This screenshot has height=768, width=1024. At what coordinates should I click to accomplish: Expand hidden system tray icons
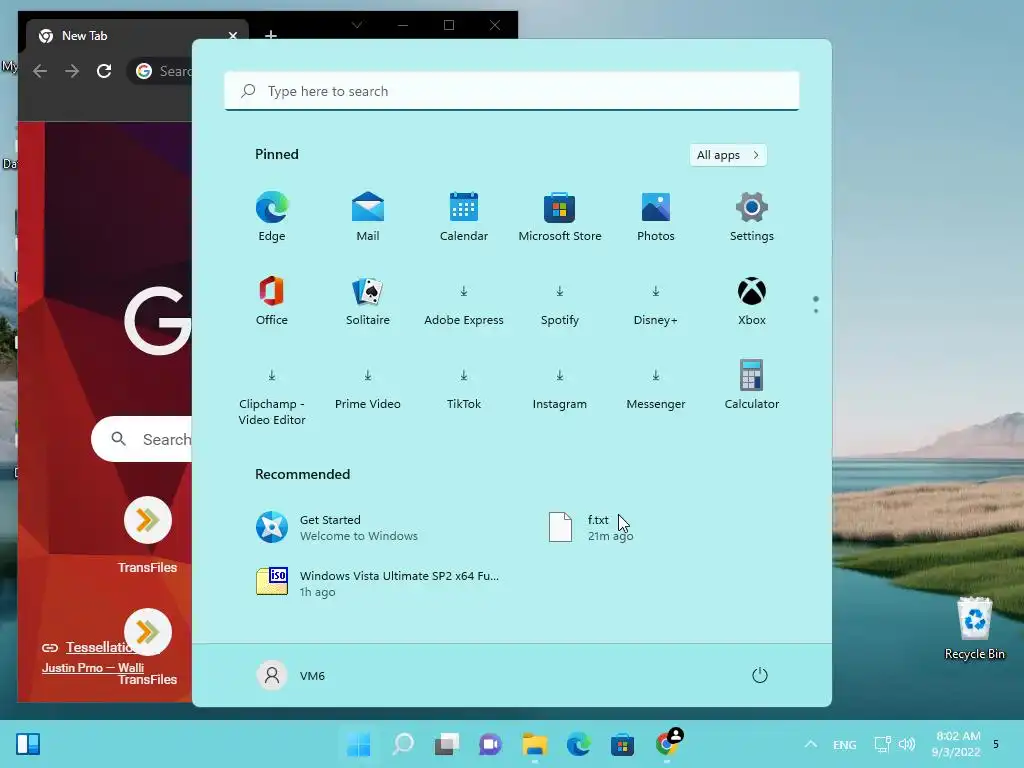810,744
